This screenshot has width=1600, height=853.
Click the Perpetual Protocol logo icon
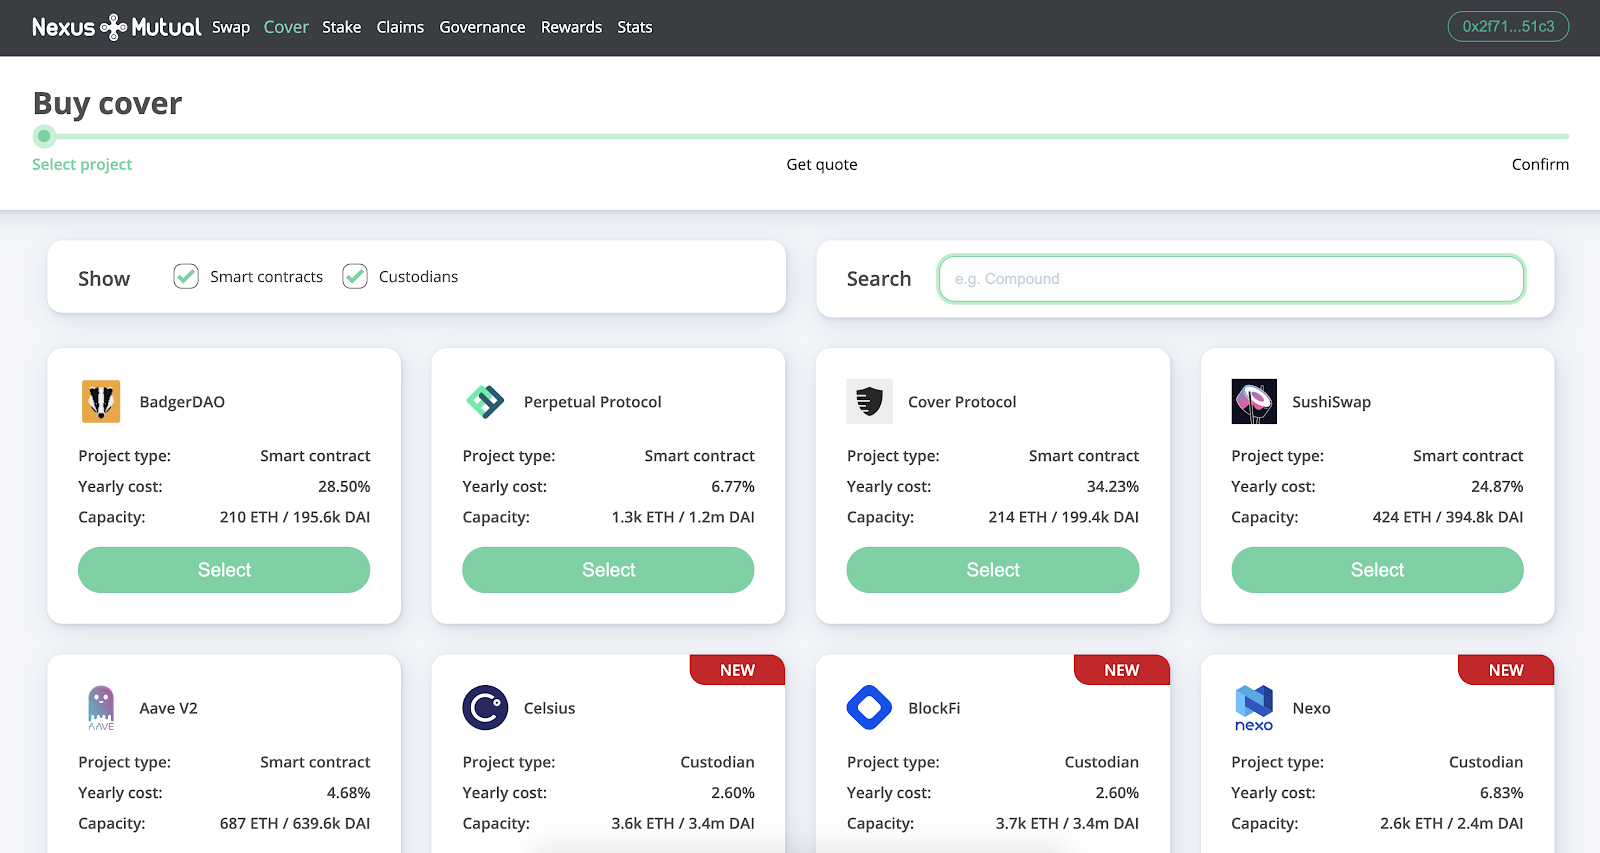pyautogui.click(x=485, y=401)
